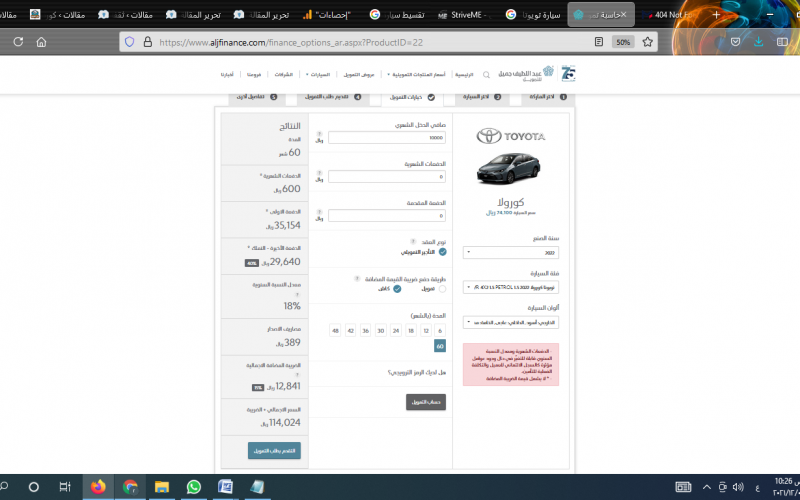The image size is (800, 500).
Task: View site security padlock info
Action: tap(148, 42)
